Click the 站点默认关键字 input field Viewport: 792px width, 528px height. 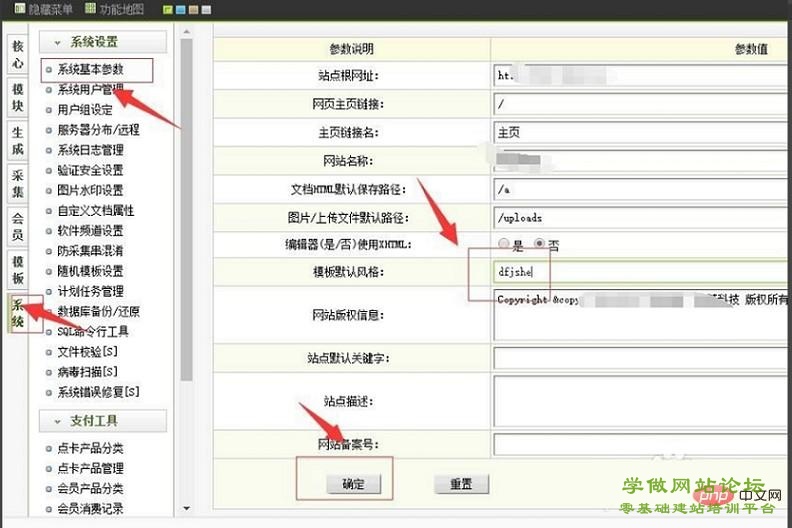coord(642,358)
